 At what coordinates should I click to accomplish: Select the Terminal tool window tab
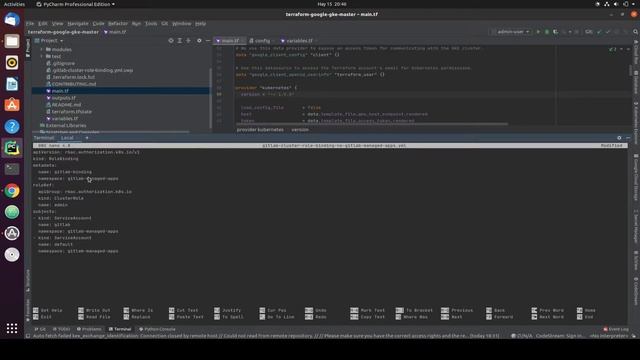point(120,329)
